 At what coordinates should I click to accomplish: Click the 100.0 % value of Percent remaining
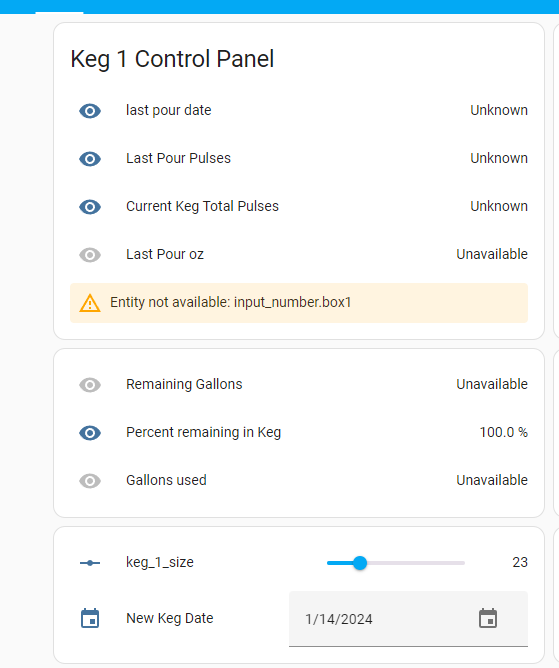coord(504,432)
